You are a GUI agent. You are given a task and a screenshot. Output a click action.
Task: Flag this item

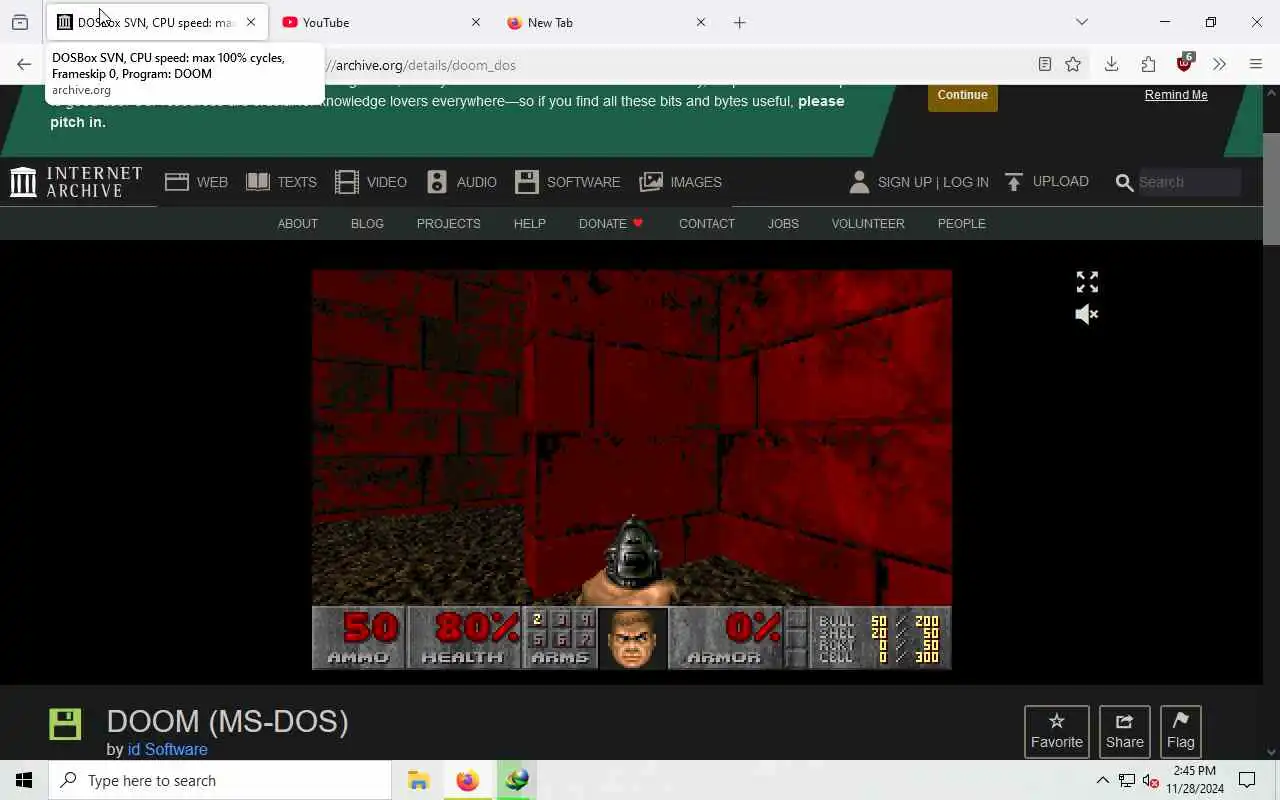[x=1181, y=732]
